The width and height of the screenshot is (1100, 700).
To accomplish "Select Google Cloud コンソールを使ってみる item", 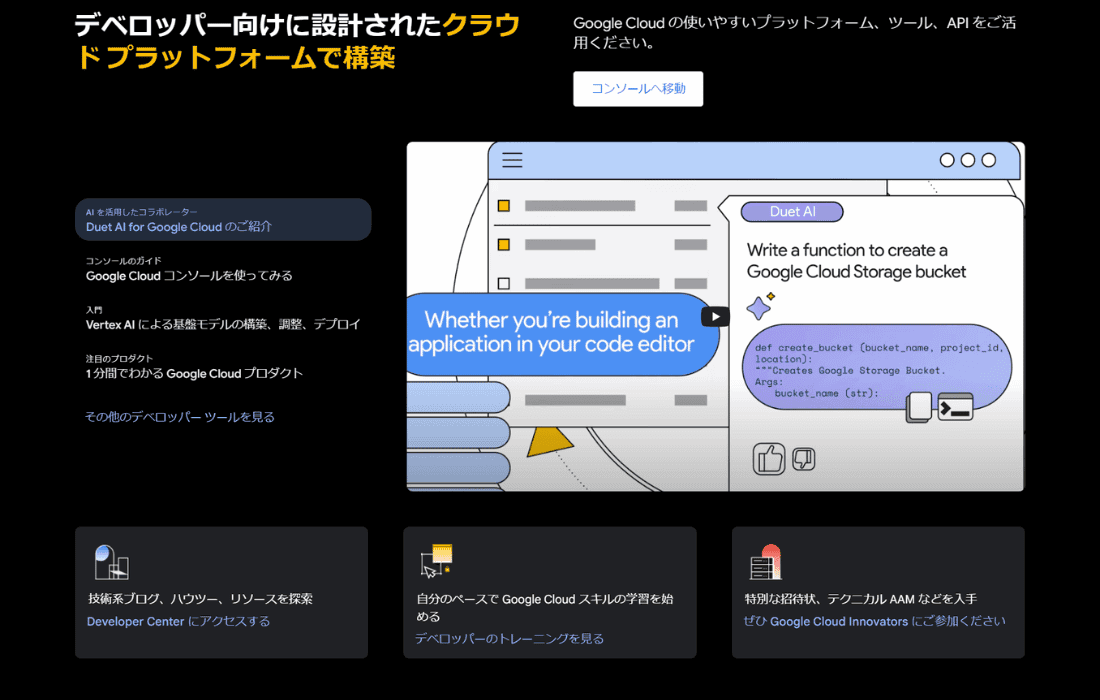I will click(189, 269).
